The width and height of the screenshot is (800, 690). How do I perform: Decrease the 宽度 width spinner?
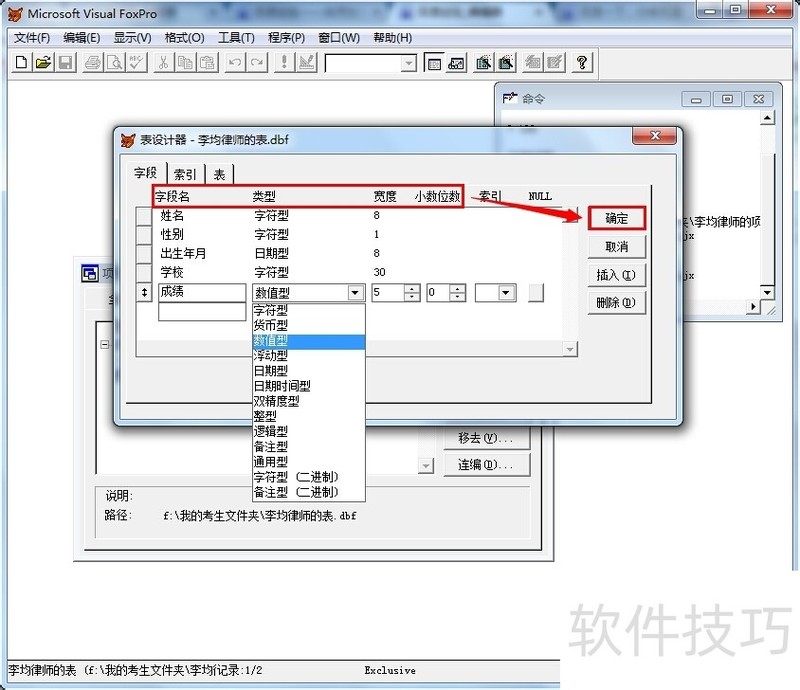pos(411,297)
